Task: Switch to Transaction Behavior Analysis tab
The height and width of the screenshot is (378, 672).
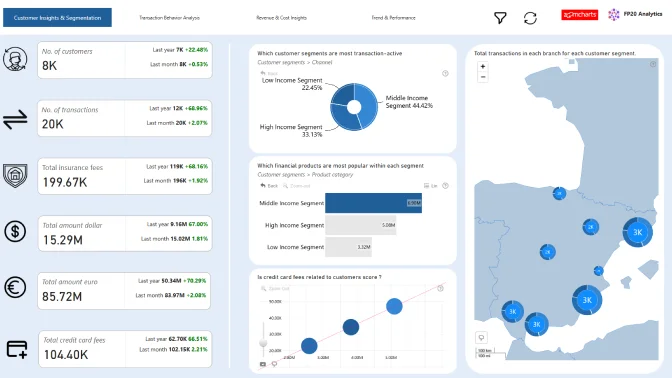Action: click(x=169, y=18)
